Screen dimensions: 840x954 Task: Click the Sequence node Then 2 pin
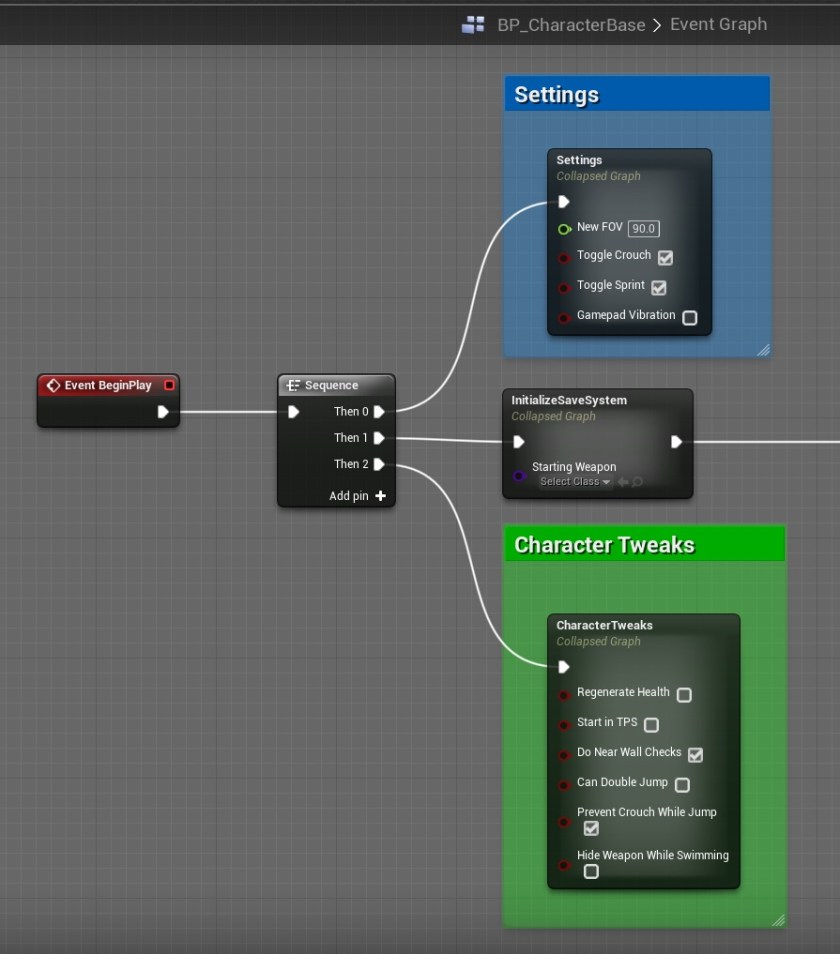pyautogui.click(x=379, y=464)
